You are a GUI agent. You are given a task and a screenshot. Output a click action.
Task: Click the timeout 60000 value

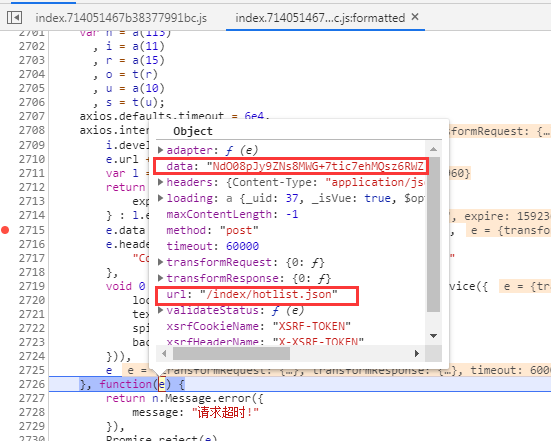point(242,246)
